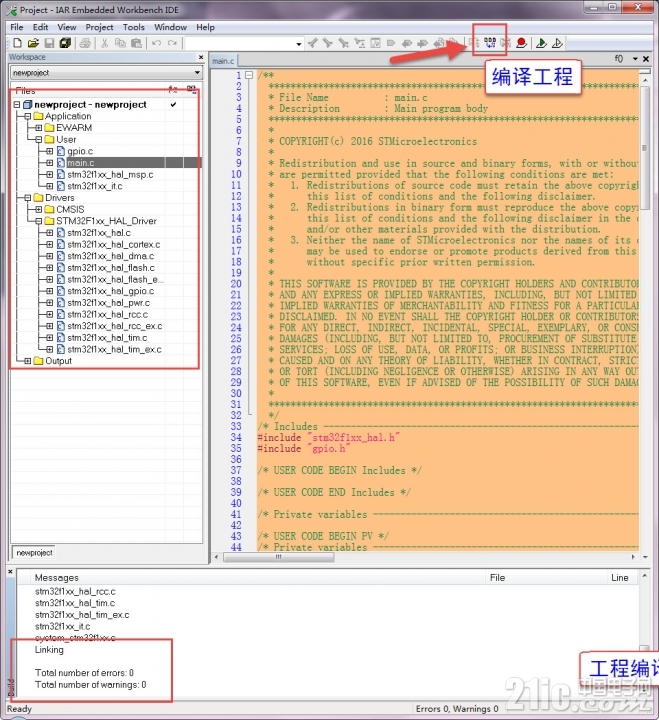Click the editor vertical scrollbar thumb
The image size is (659, 720).
tap(645, 147)
